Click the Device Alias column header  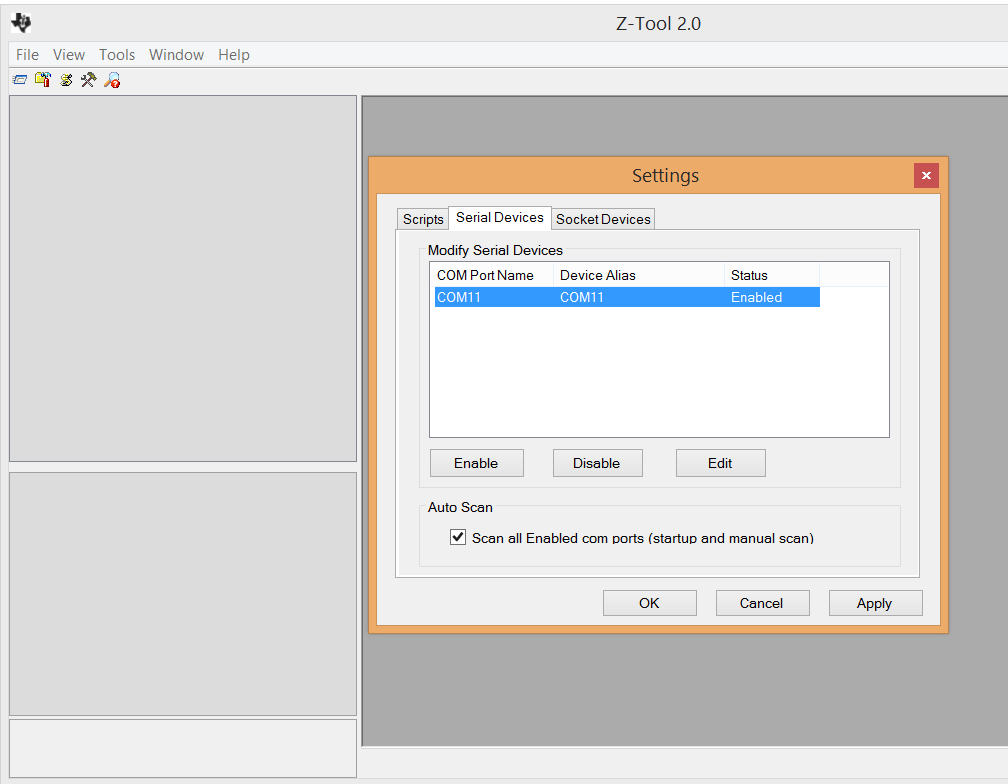[x=639, y=275]
